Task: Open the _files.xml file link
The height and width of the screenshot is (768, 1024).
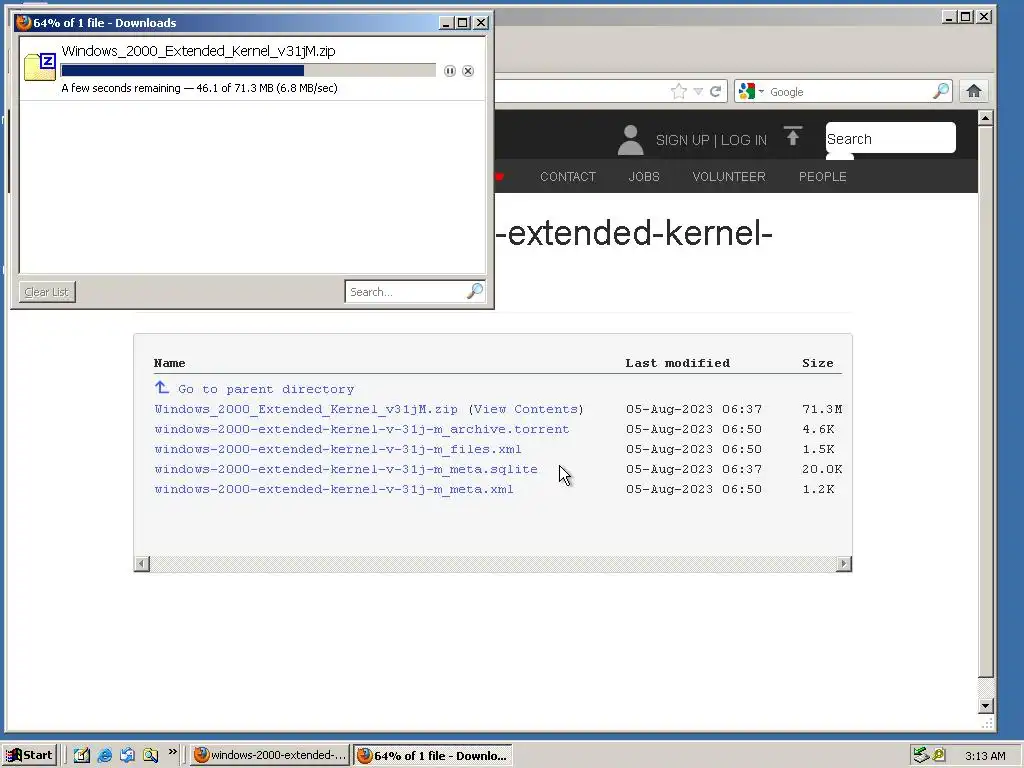Action: (338, 449)
